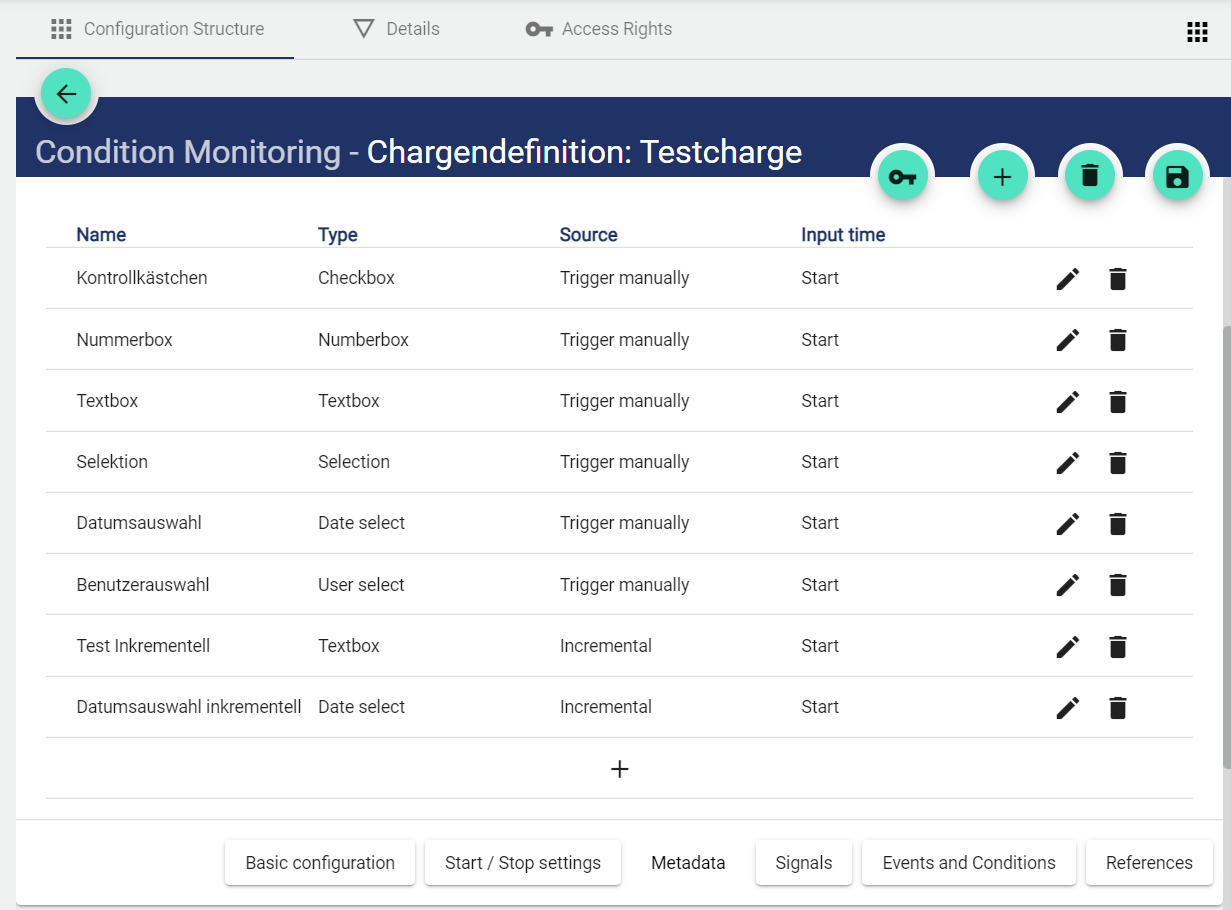
Task: Click the round plus add button in header
Action: point(1002,178)
